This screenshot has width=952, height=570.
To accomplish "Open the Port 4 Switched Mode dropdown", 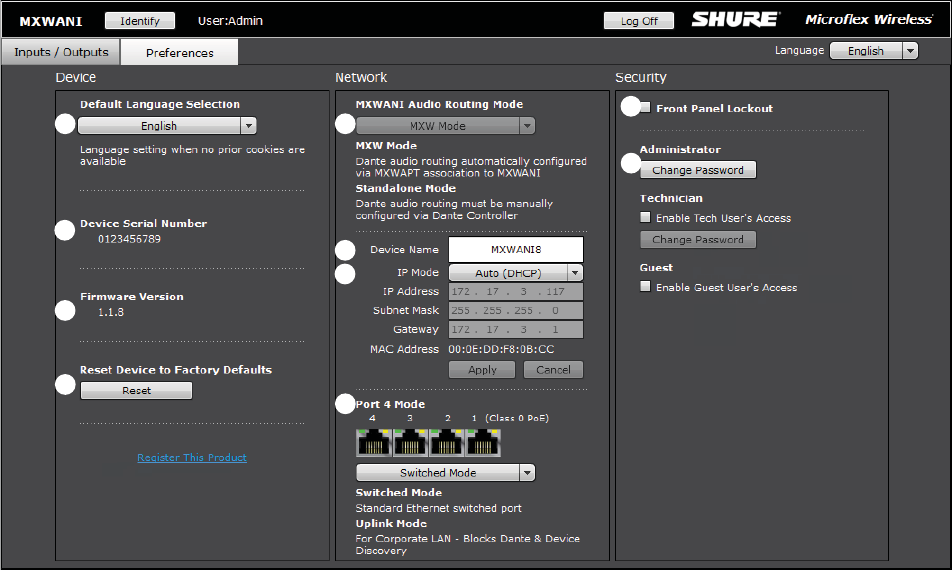I will [446, 473].
